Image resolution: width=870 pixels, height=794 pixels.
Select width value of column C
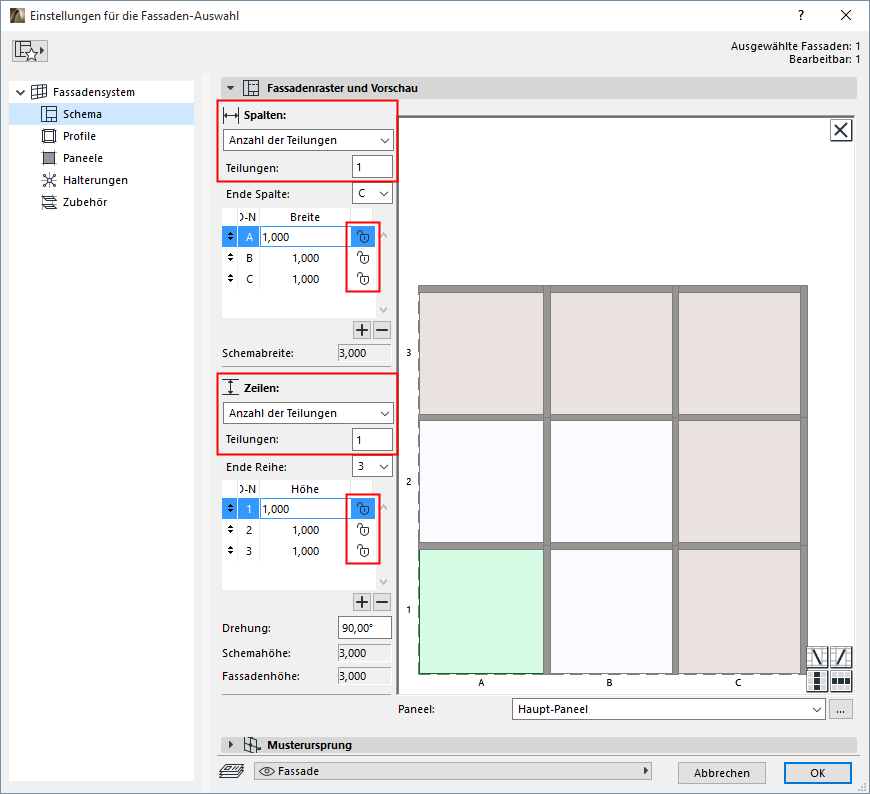coord(305,279)
